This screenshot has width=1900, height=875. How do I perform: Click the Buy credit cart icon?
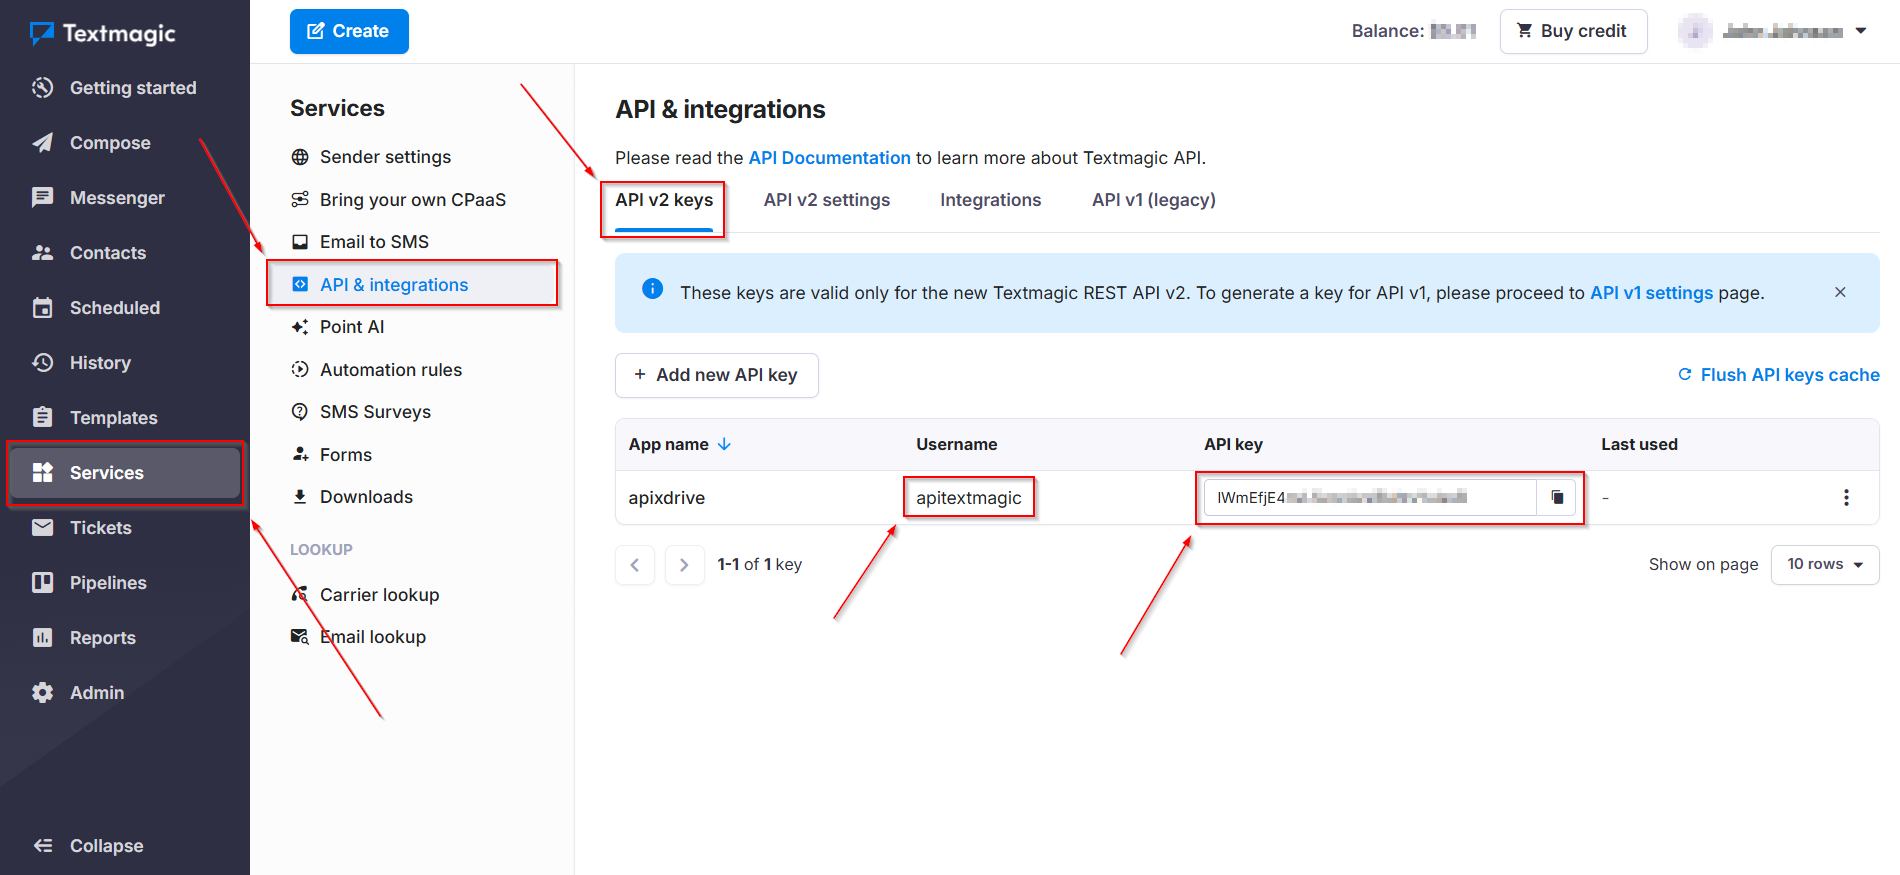tap(1525, 30)
